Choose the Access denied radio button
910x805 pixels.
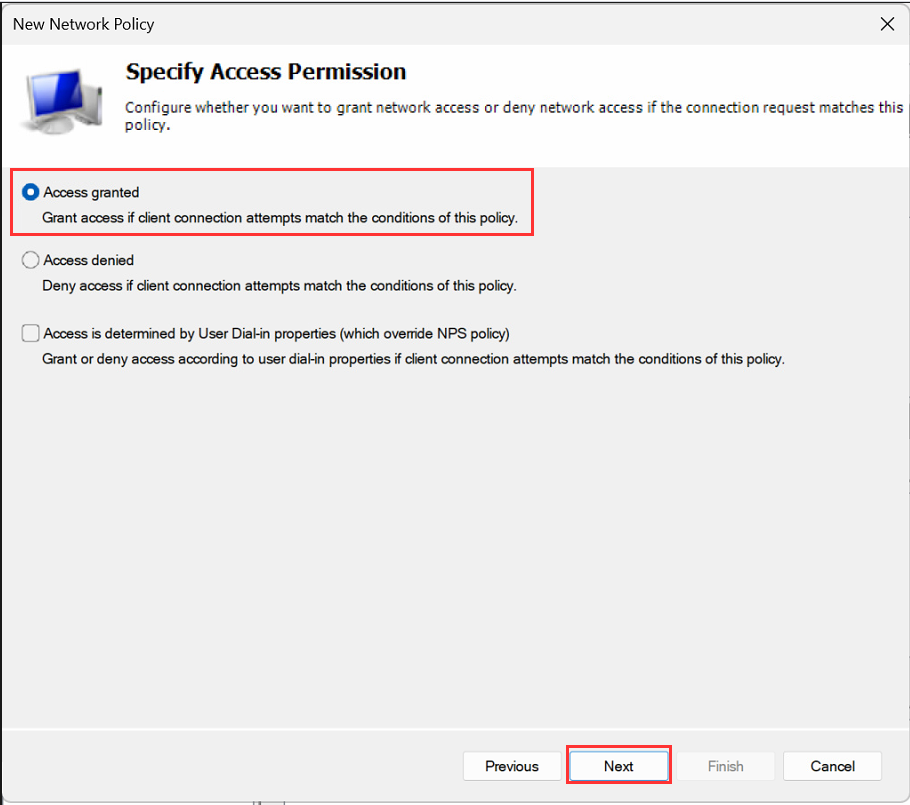30,260
